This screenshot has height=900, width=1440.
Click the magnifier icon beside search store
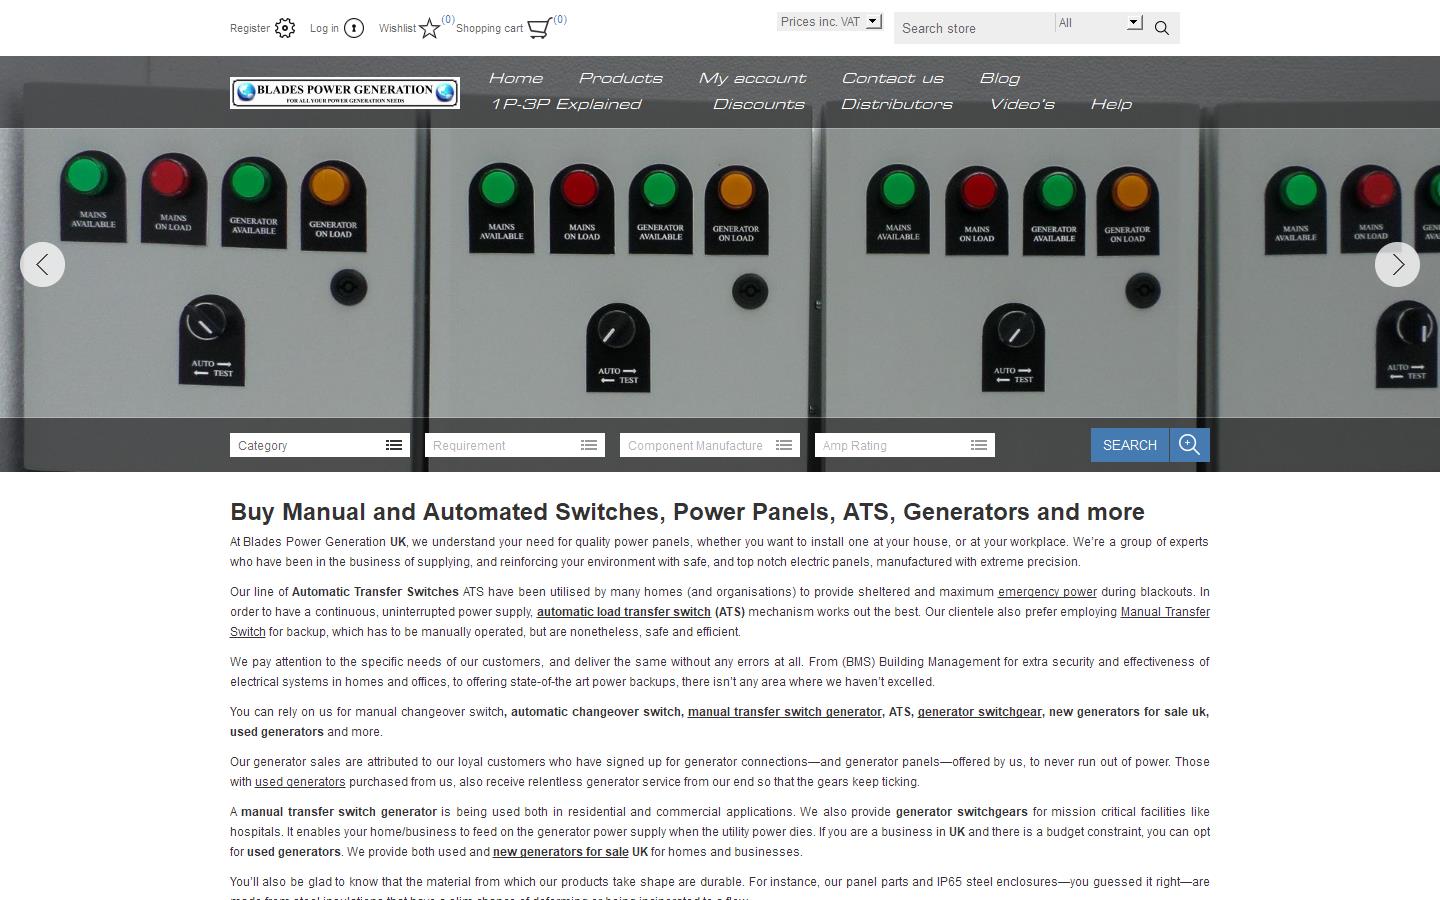click(x=1161, y=28)
